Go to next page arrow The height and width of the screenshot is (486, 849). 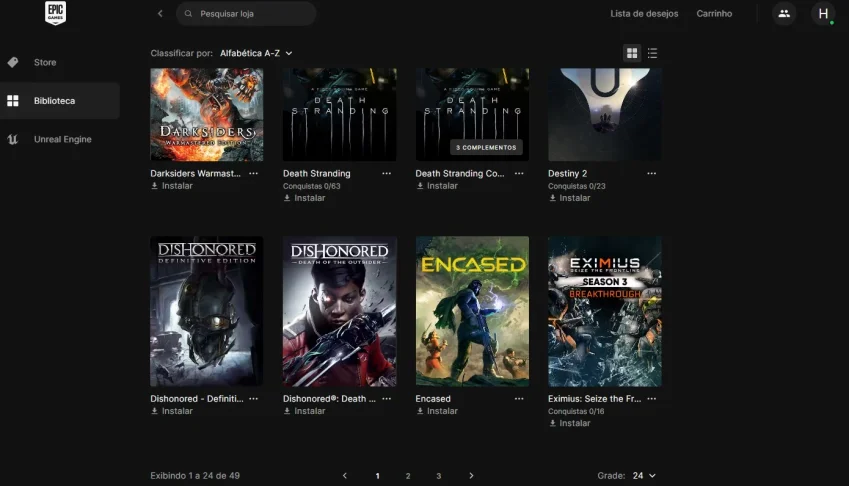pos(471,476)
